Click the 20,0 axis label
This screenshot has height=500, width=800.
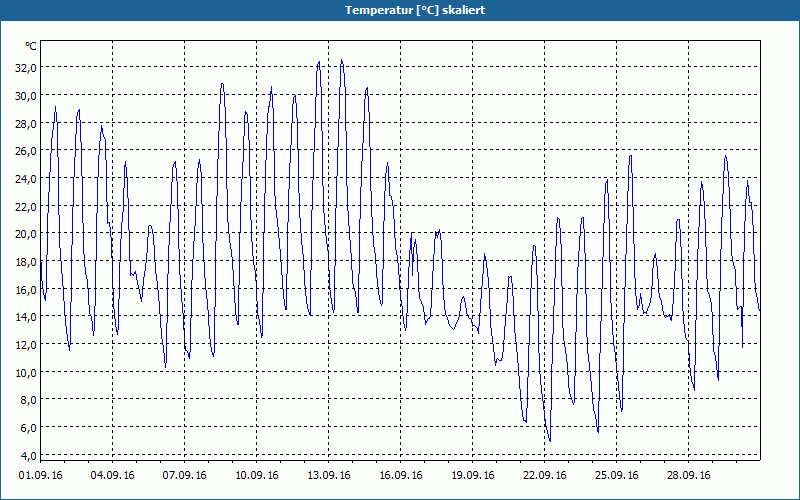26,234
